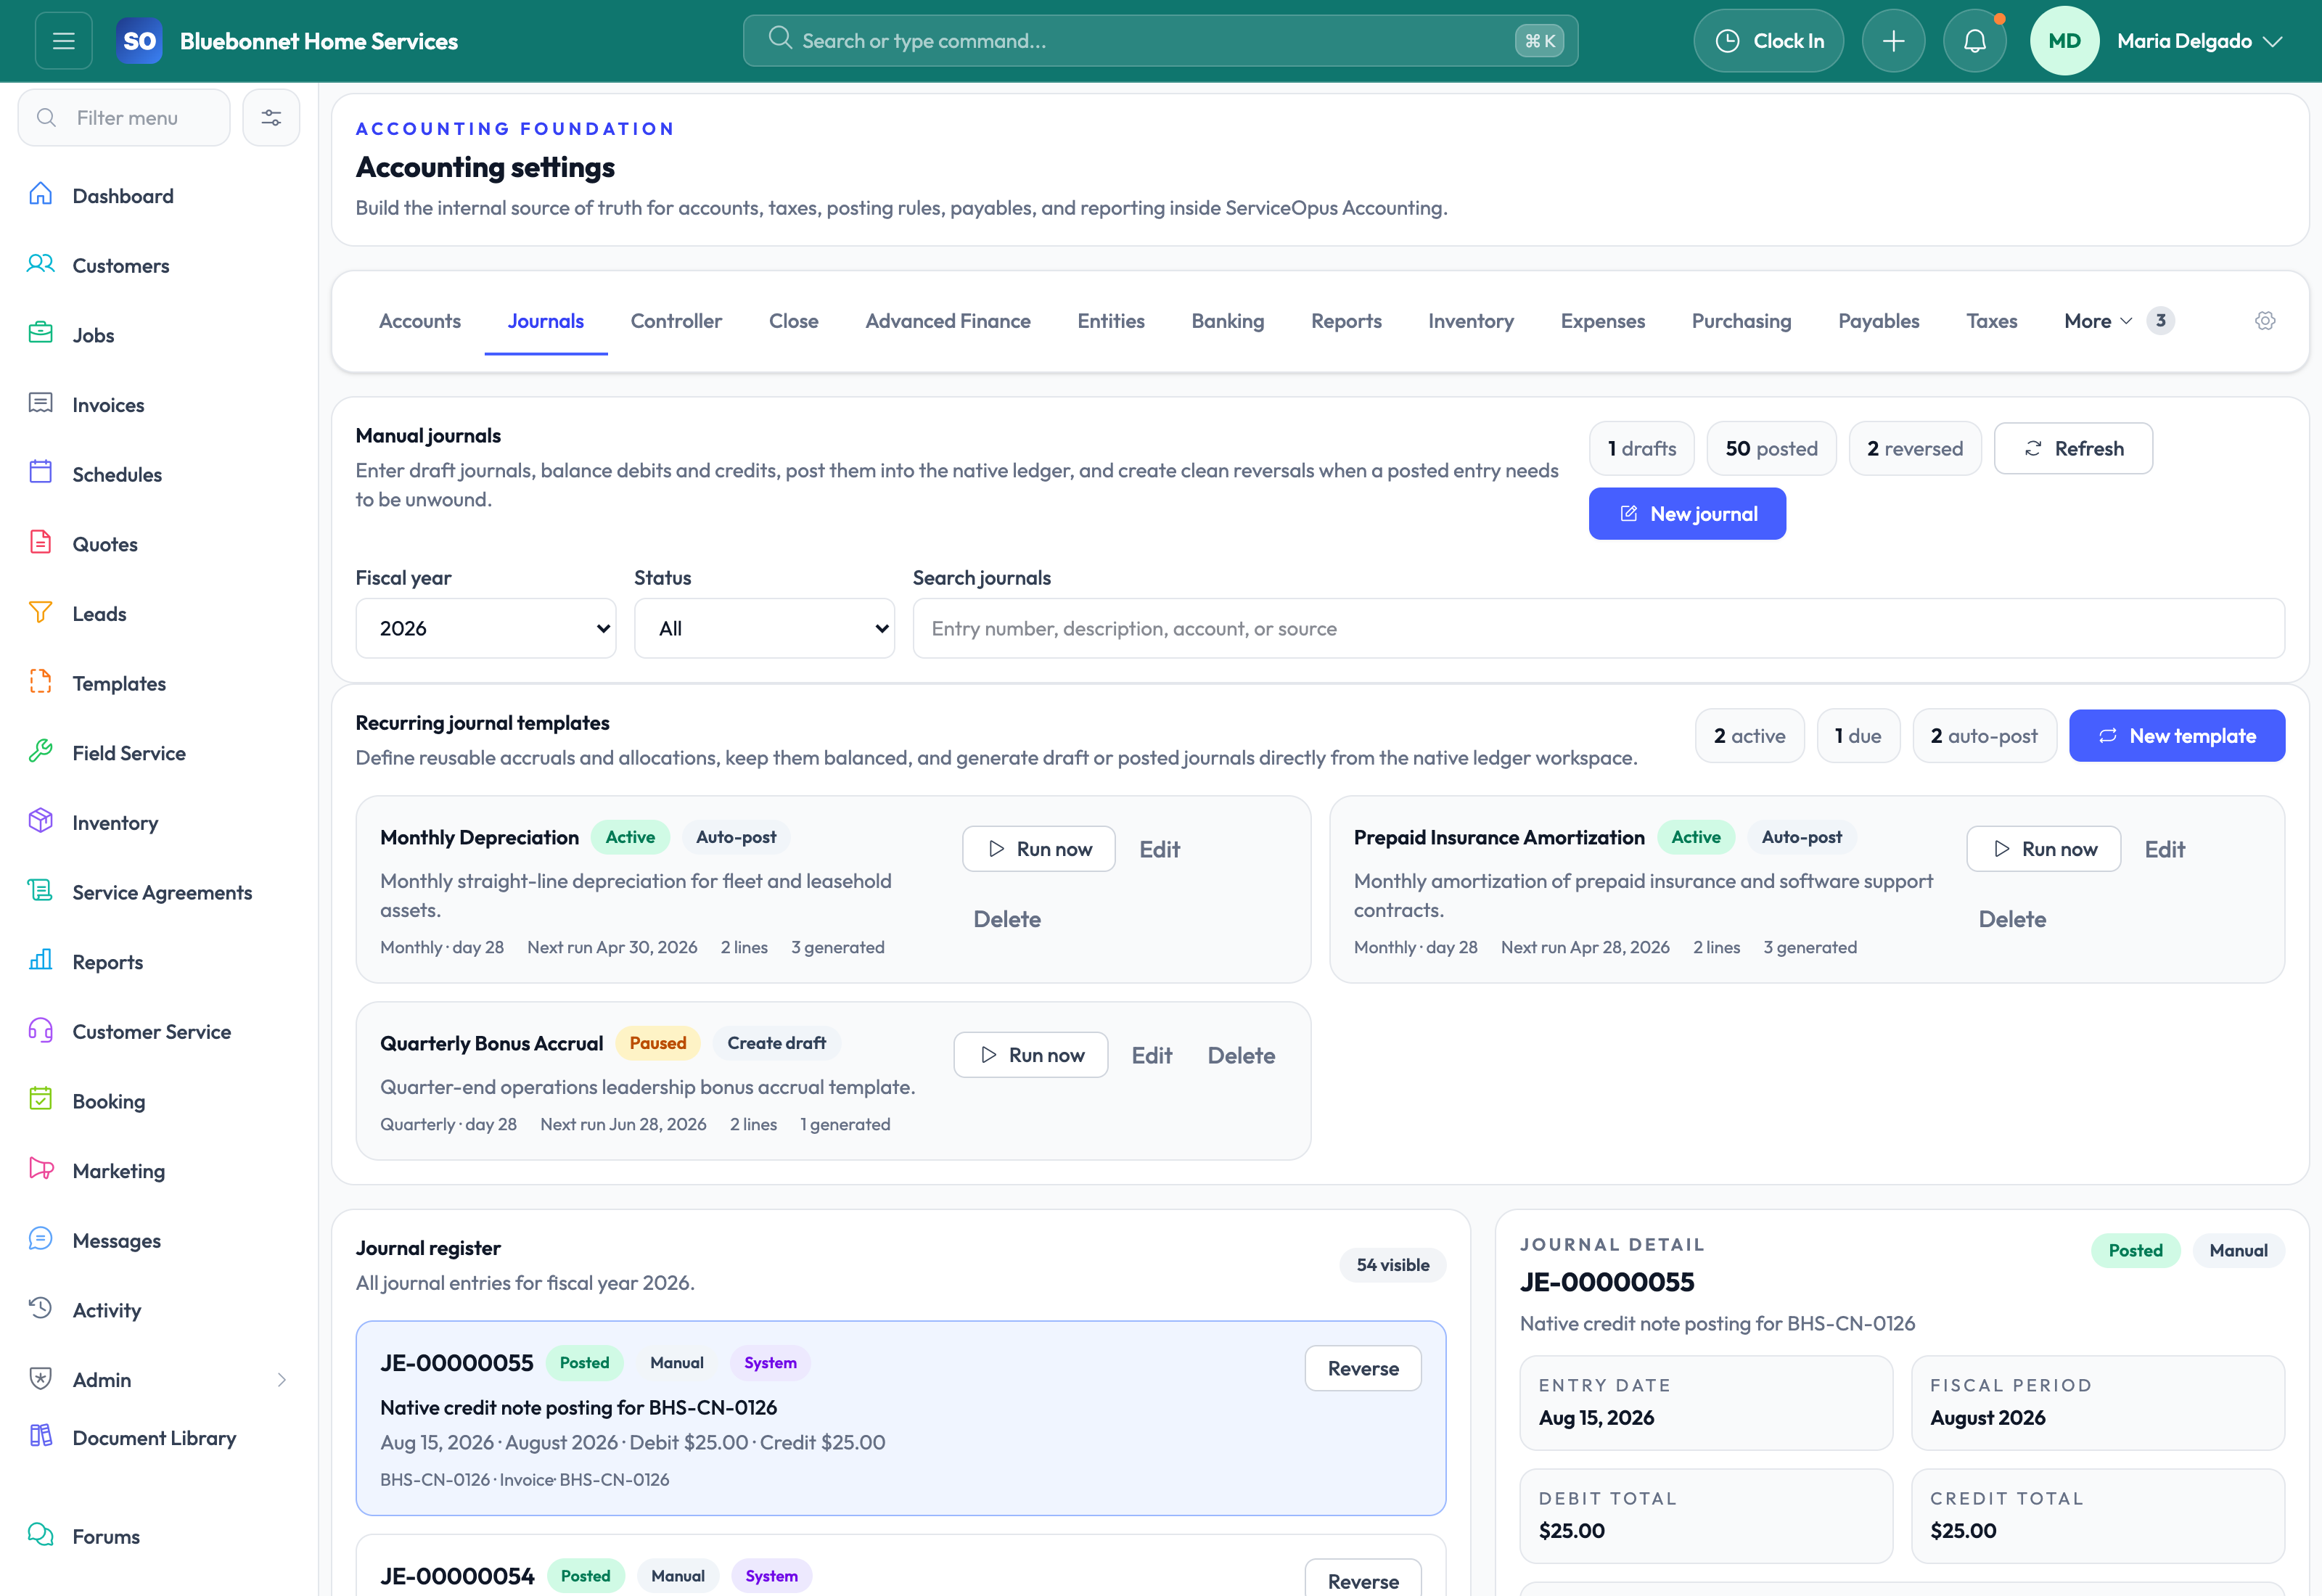Click the Activity history icon
The image size is (2322, 1596).
click(x=41, y=1309)
